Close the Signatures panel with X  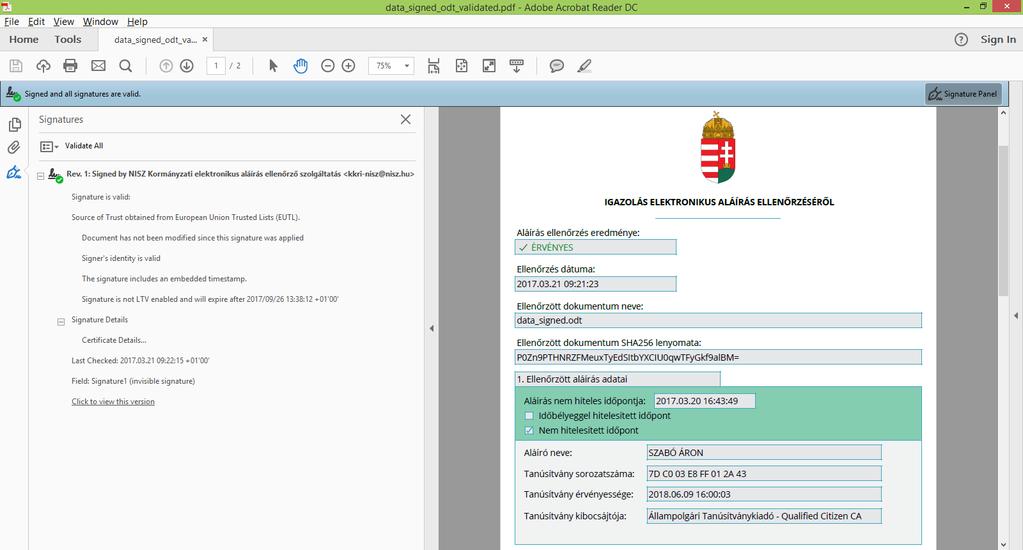[x=405, y=119]
